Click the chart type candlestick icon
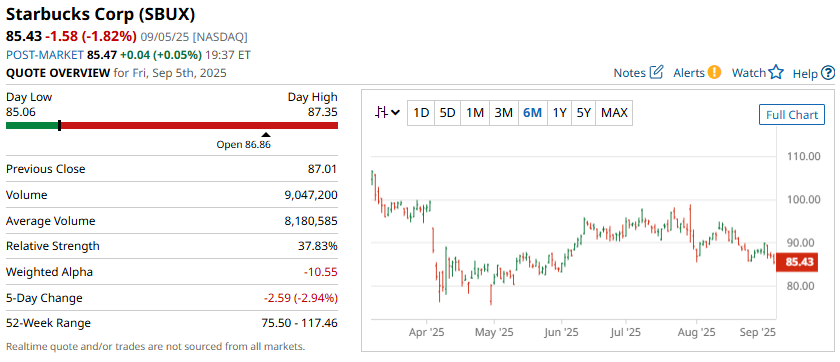 [381, 112]
